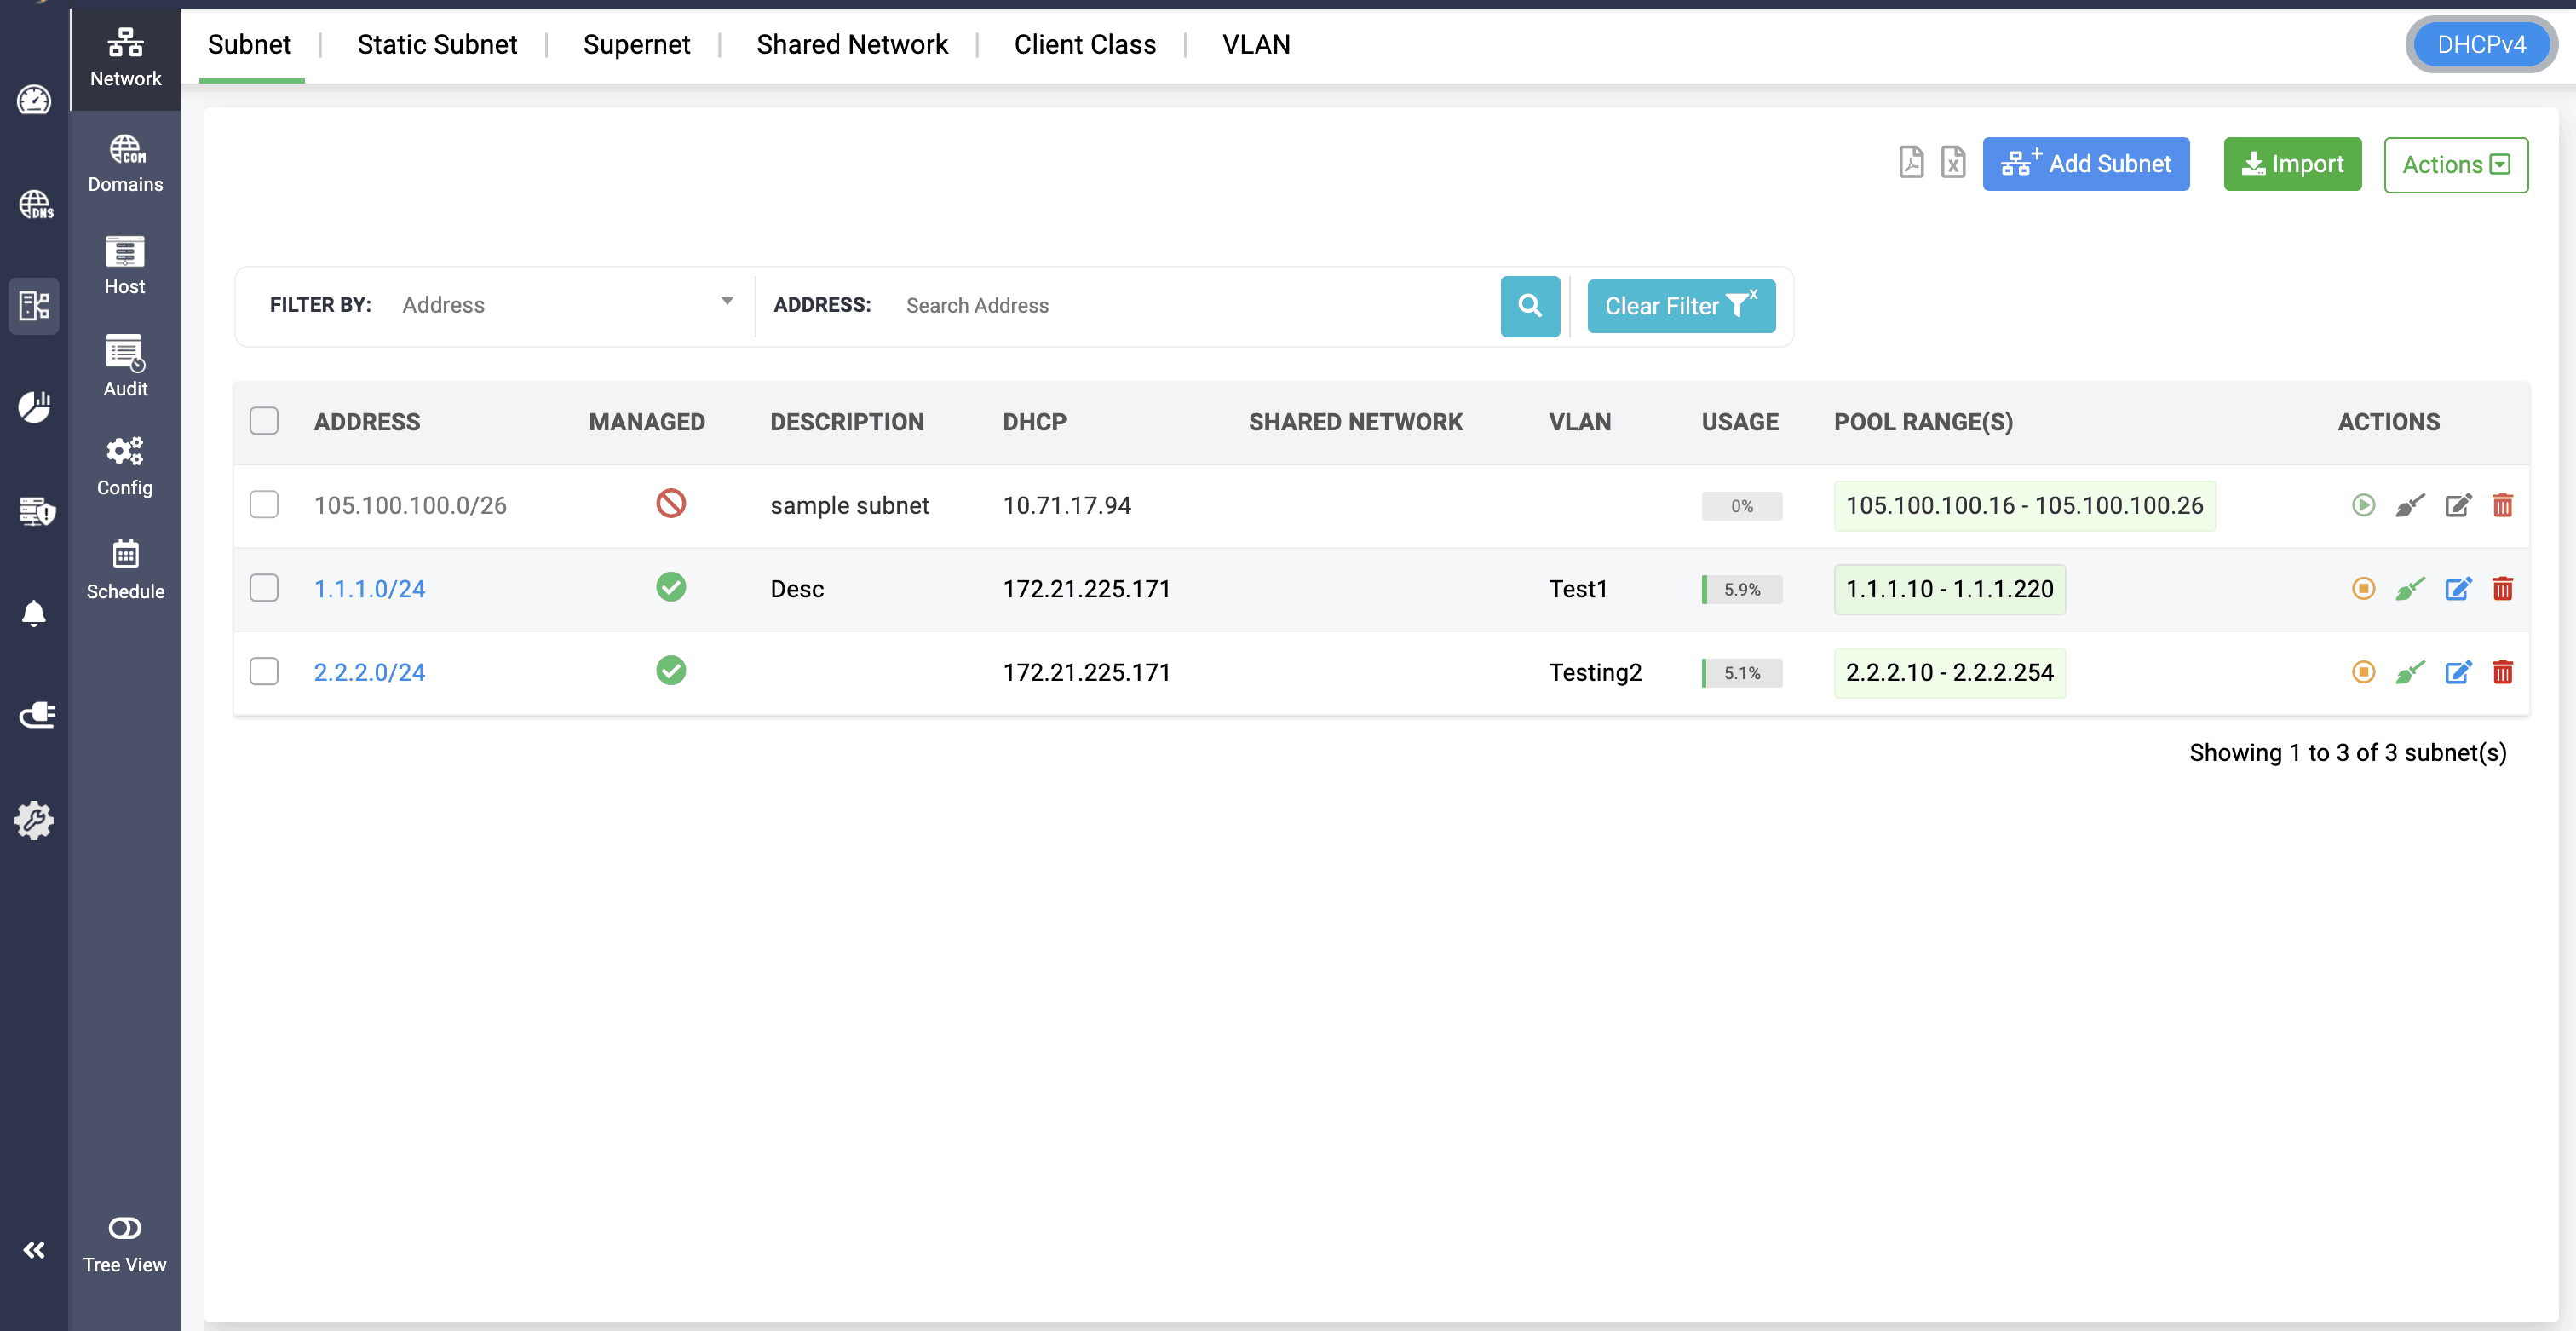
Task: Switch to the Shared Network tab
Action: click(x=851, y=45)
